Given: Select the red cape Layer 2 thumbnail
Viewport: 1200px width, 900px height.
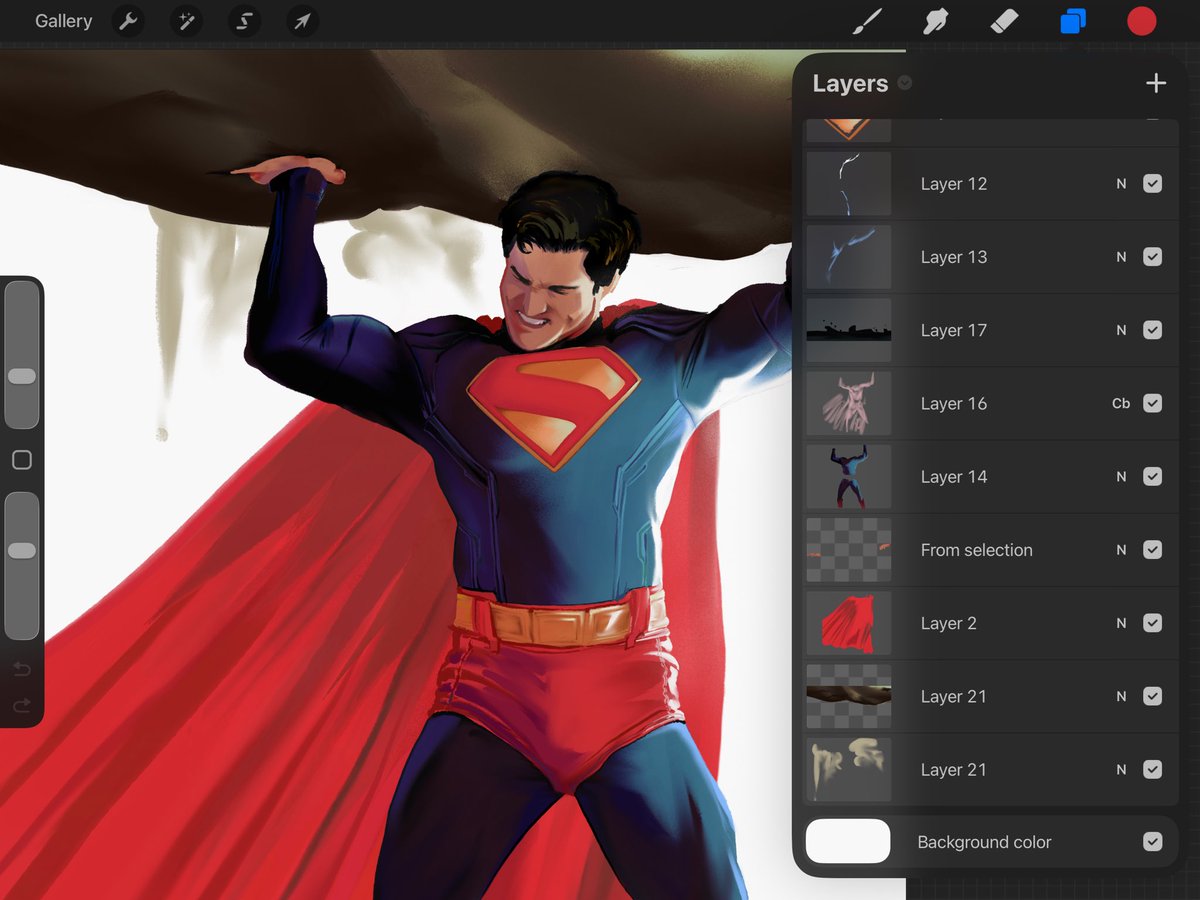Looking at the screenshot, I should pyautogui.click(x=849, y=623).
